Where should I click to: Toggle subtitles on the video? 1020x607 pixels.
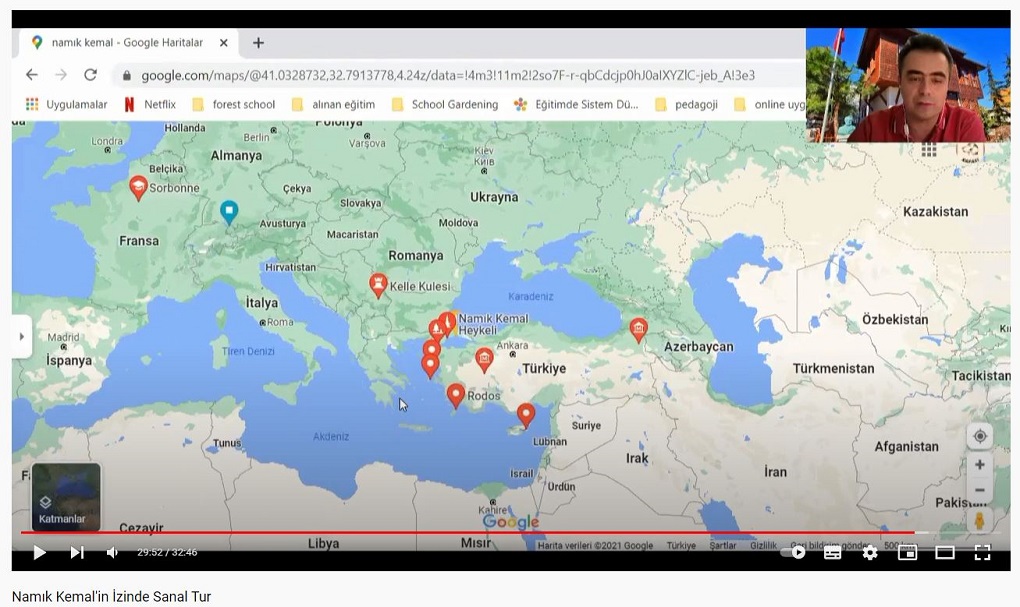tap(832, 552)
